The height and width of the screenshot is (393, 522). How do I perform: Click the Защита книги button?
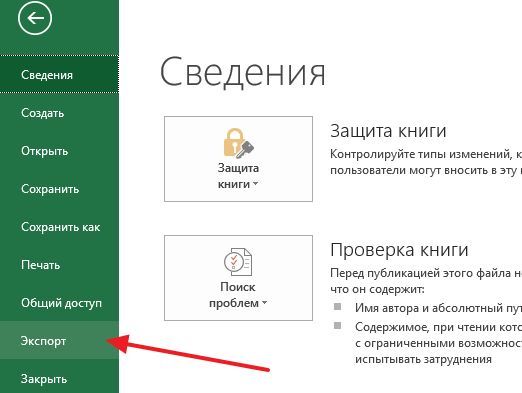pos(238,159)
